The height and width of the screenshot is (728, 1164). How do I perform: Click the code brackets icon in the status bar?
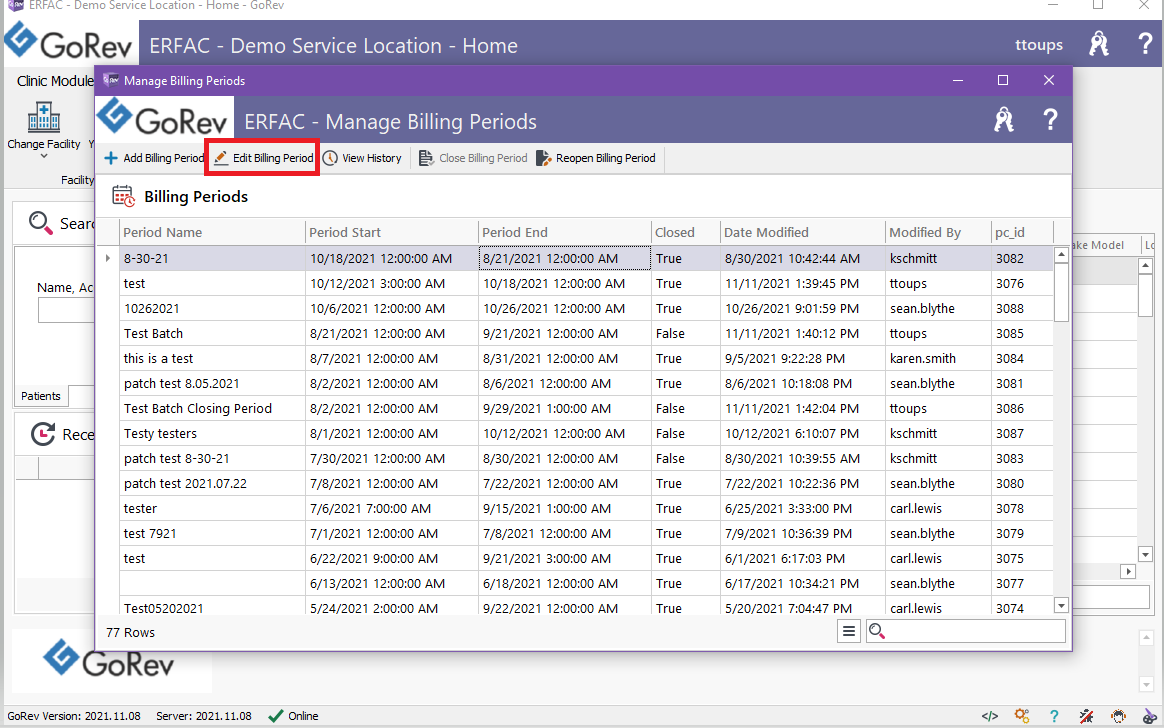point(990,716)
